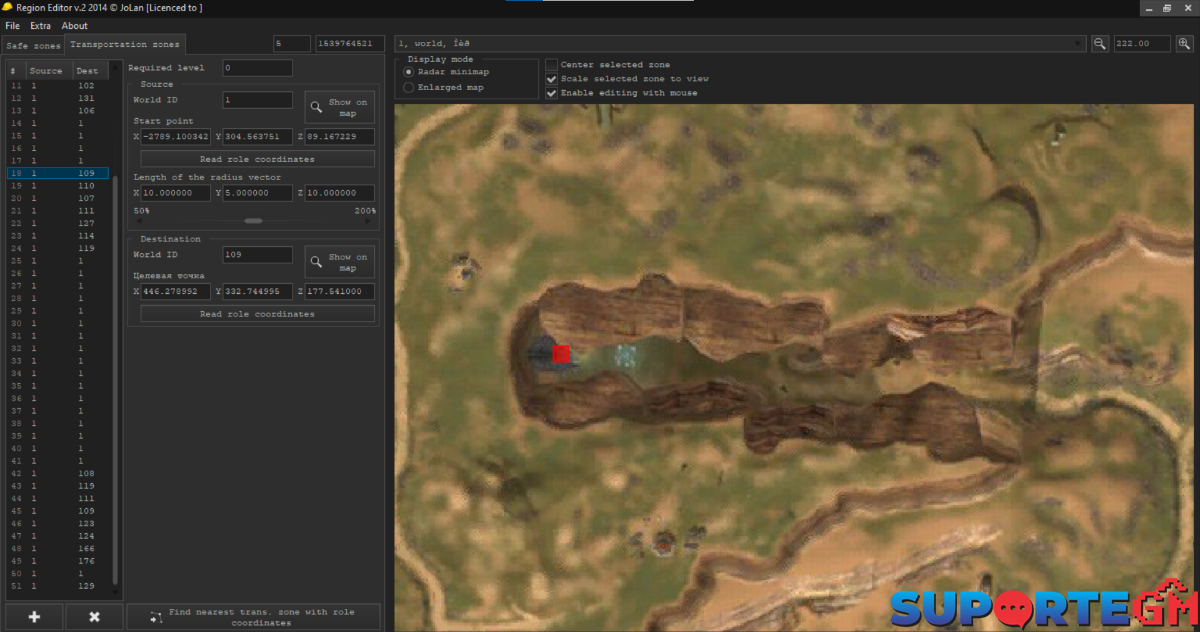The width and height of the screenshot is (1200, 632).
Task: Select zone row 13 with destination 106
Action: [57, 111]
